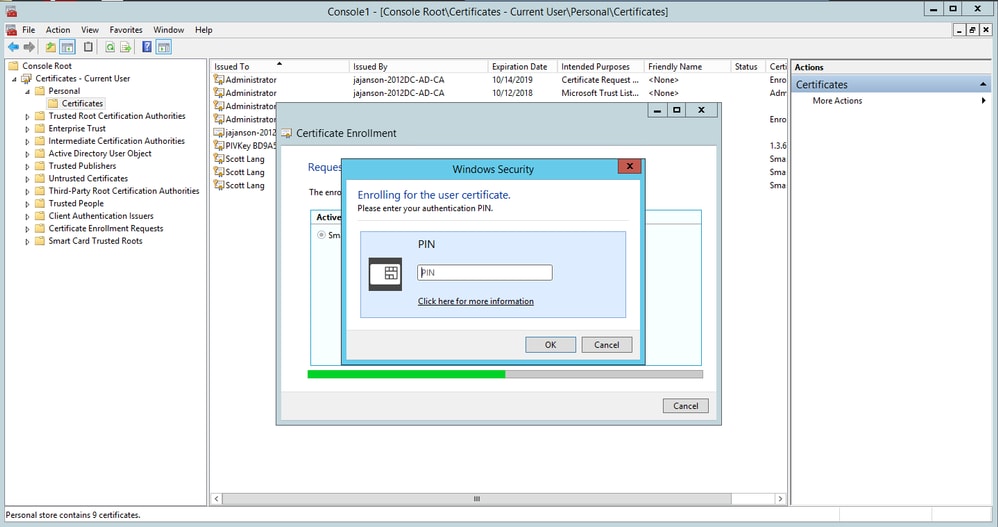Image resolution: width=998 pixels, height=527 pixels.
Task: Sort by the Issued By column header
Action: coord(419,66)
